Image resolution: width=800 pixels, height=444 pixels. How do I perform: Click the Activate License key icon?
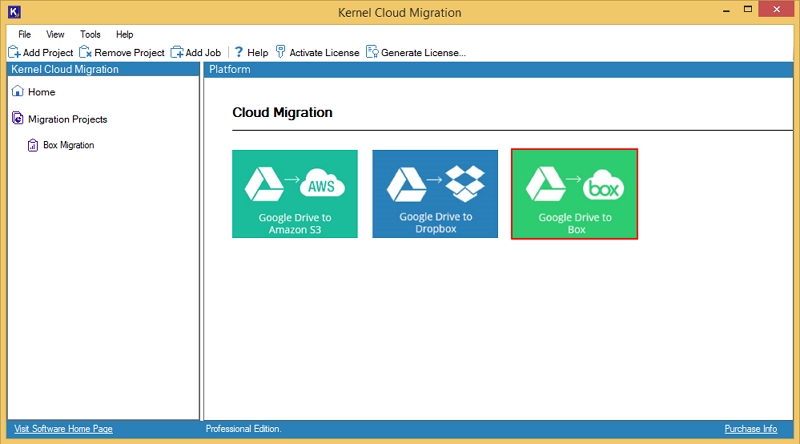(280, 52)
